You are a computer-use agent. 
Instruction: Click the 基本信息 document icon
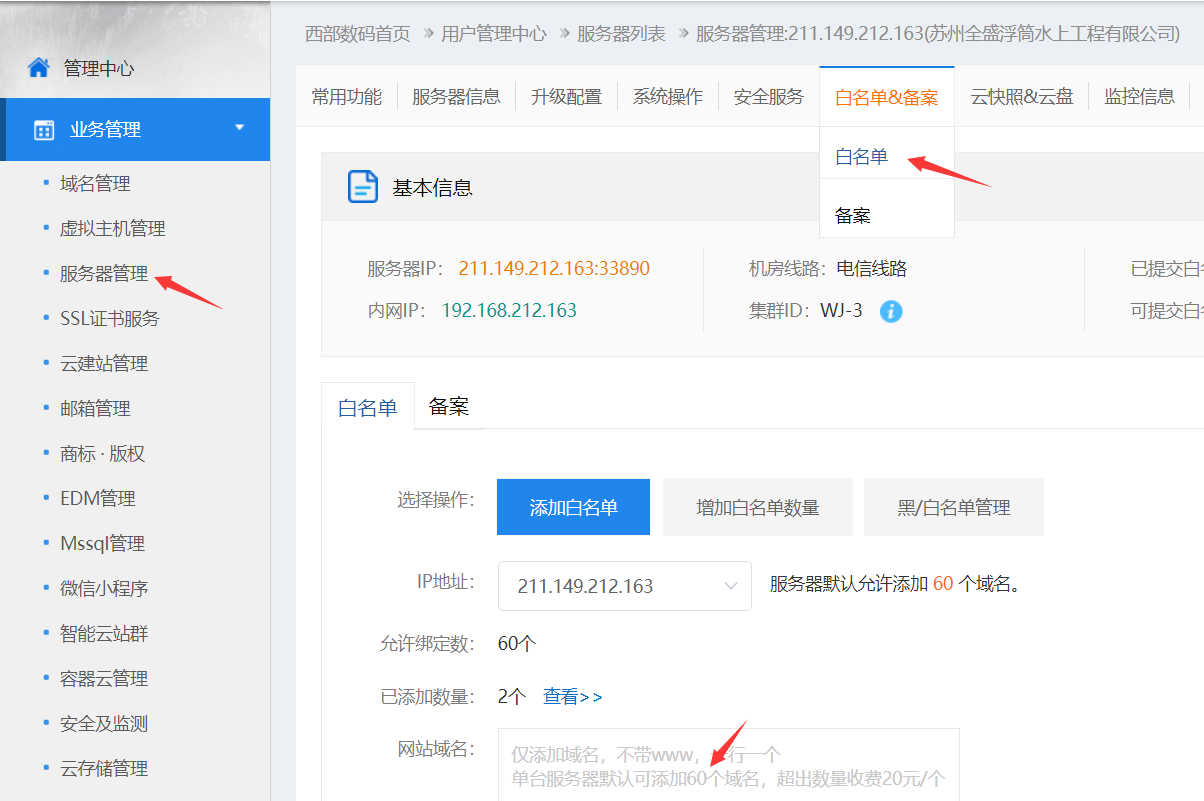[x=362, y=187]
